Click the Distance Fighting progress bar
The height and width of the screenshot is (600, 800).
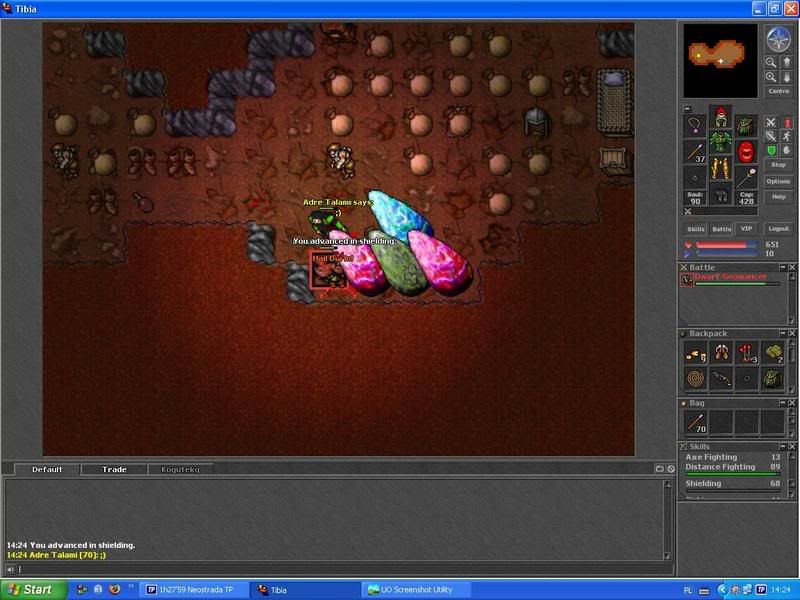point(733,474)
